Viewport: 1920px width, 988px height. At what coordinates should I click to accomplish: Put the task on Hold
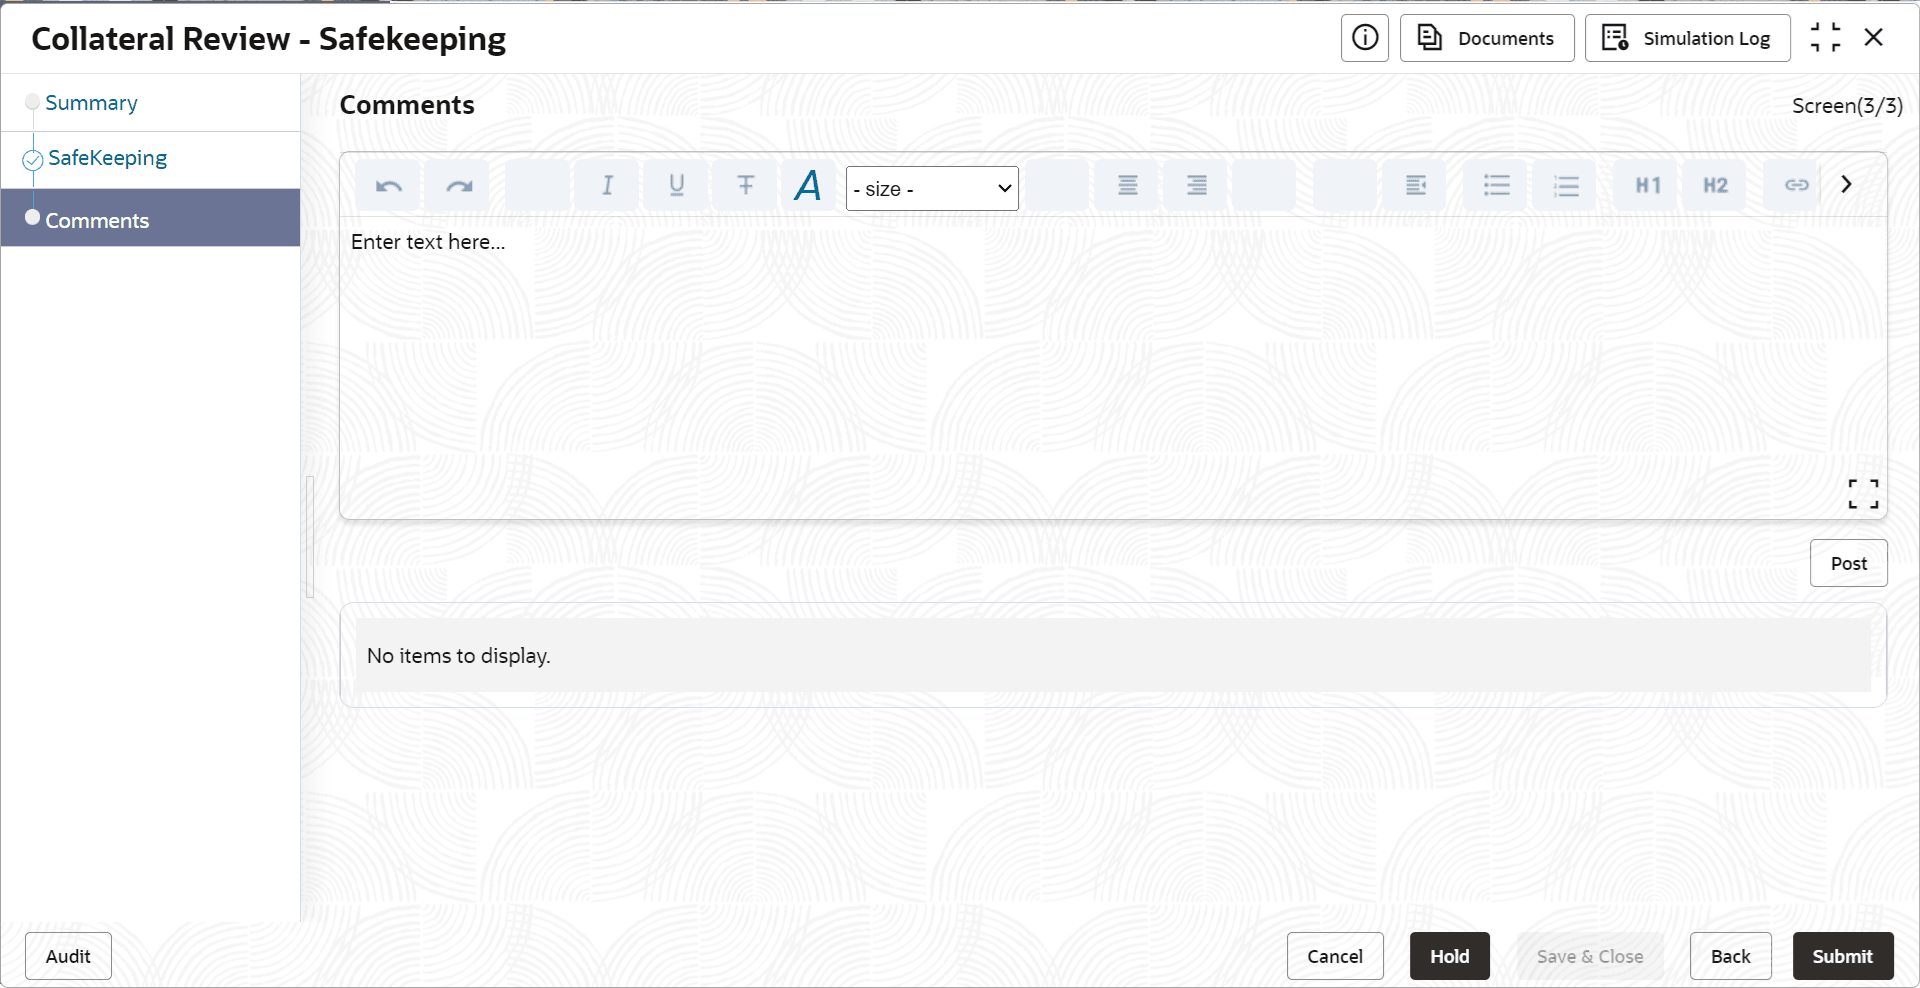[1449, 956]
